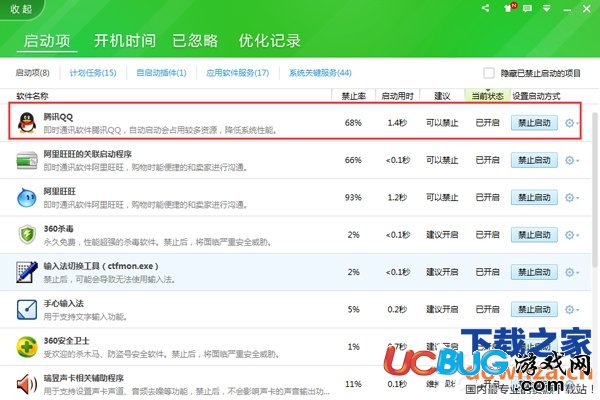Switch to 启动项 tab
Image resolution: width=600 pixels, height=400 pixels.
coord(47,41)
